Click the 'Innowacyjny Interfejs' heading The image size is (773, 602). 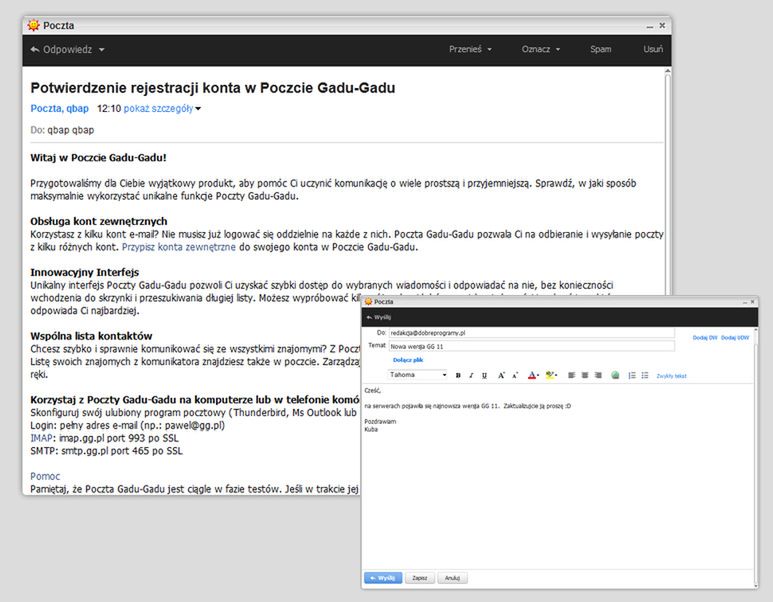click(84, 272)
